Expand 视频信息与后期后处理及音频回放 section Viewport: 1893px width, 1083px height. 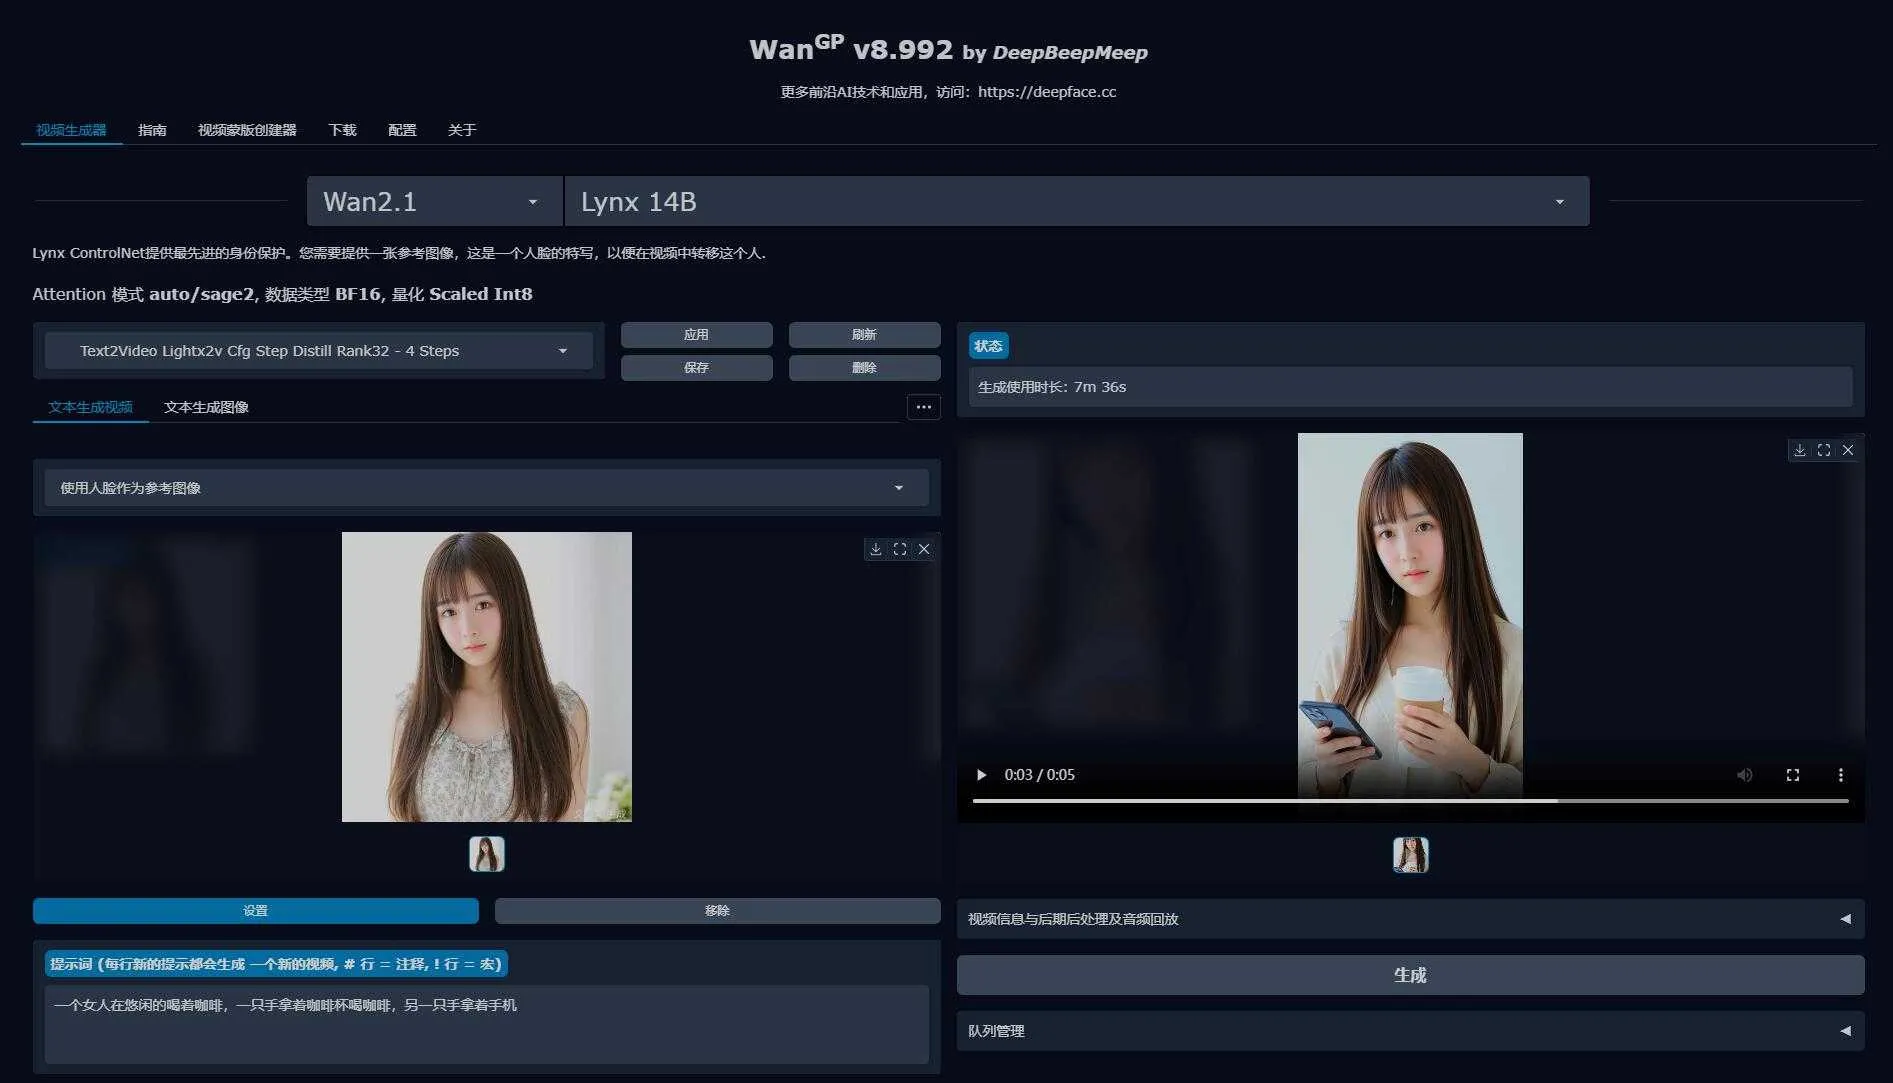[x=1410, y=919]
